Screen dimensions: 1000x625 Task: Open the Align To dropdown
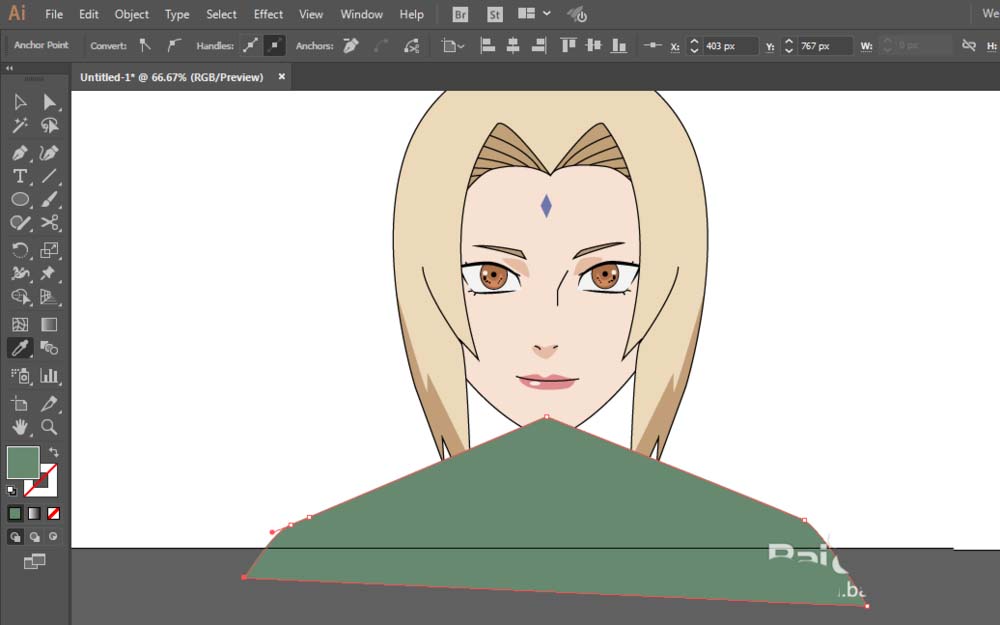453,45
